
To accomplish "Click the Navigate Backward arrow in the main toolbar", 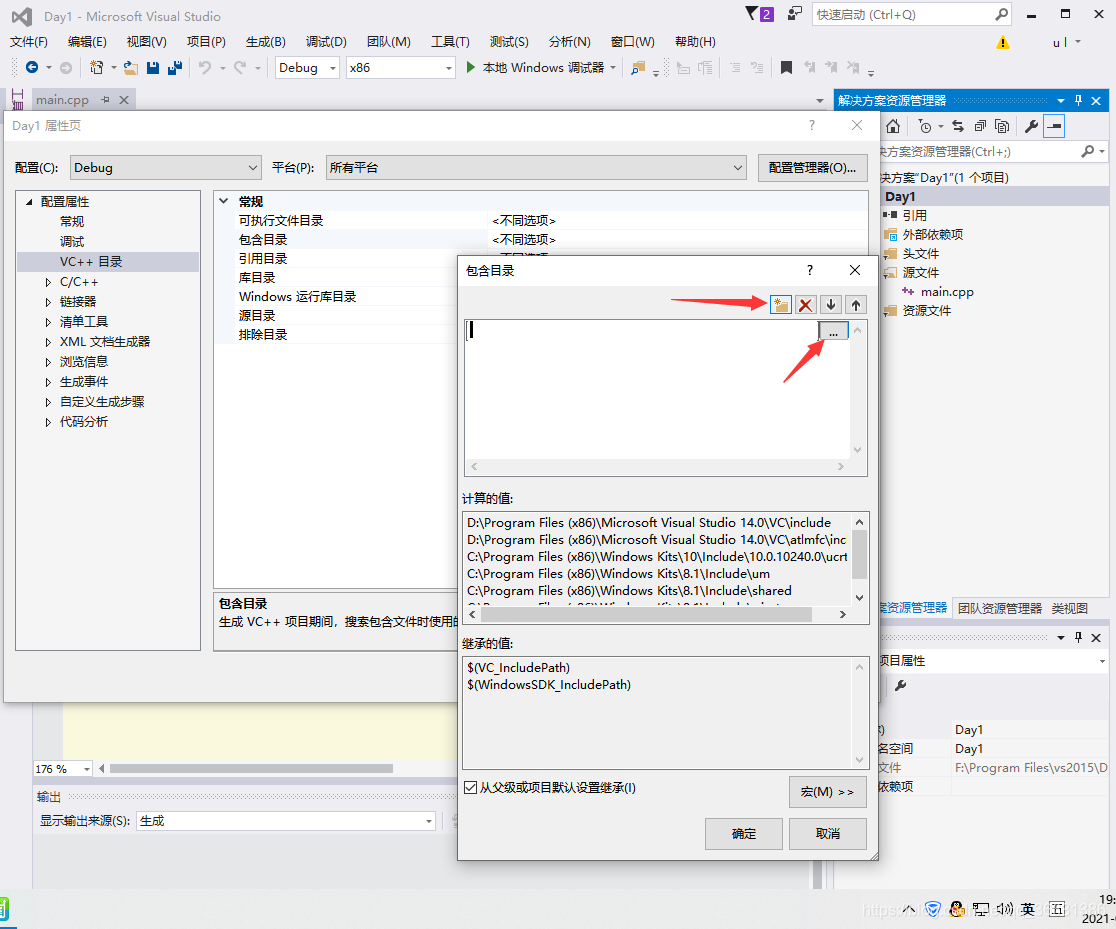I will (32, 67).
